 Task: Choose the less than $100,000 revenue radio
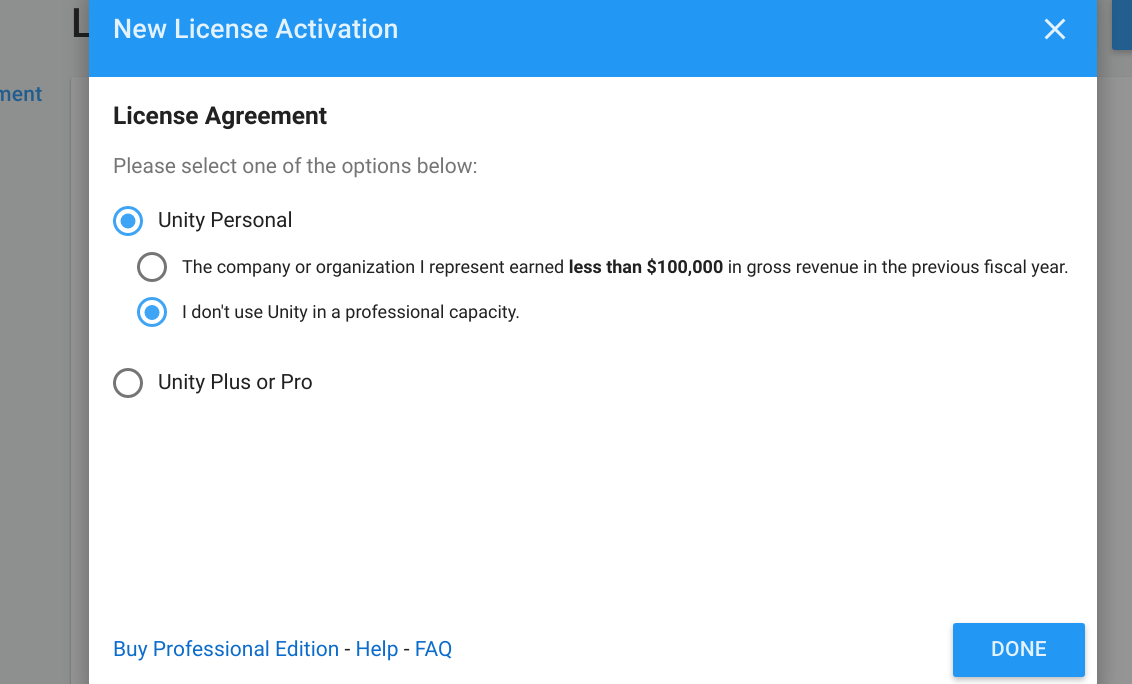[152, 267]
